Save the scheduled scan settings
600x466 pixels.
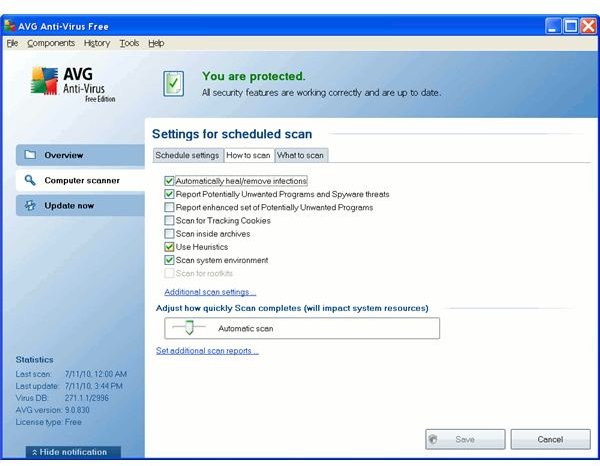465,439
